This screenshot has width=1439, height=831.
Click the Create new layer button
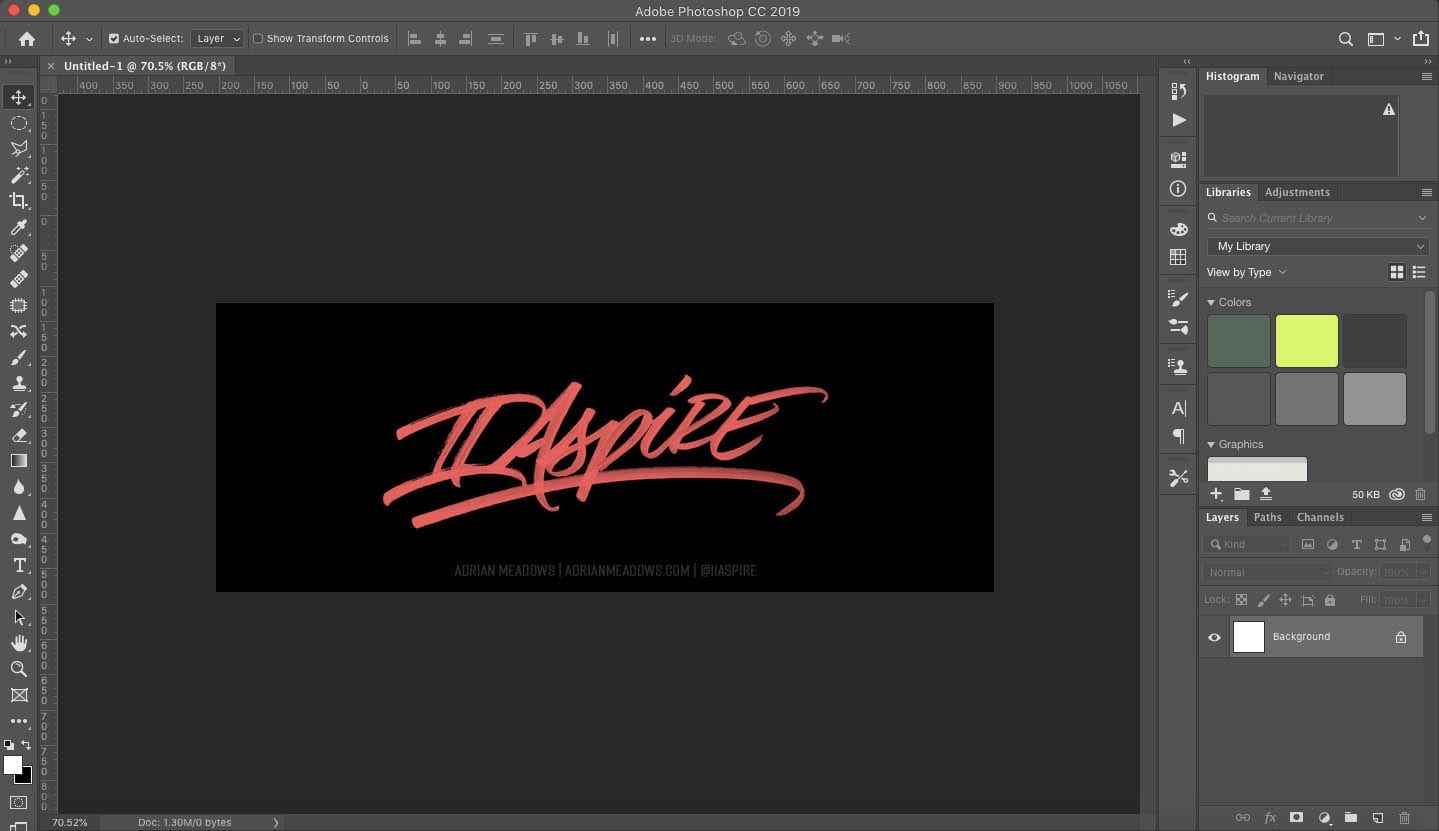[1378, 818]
